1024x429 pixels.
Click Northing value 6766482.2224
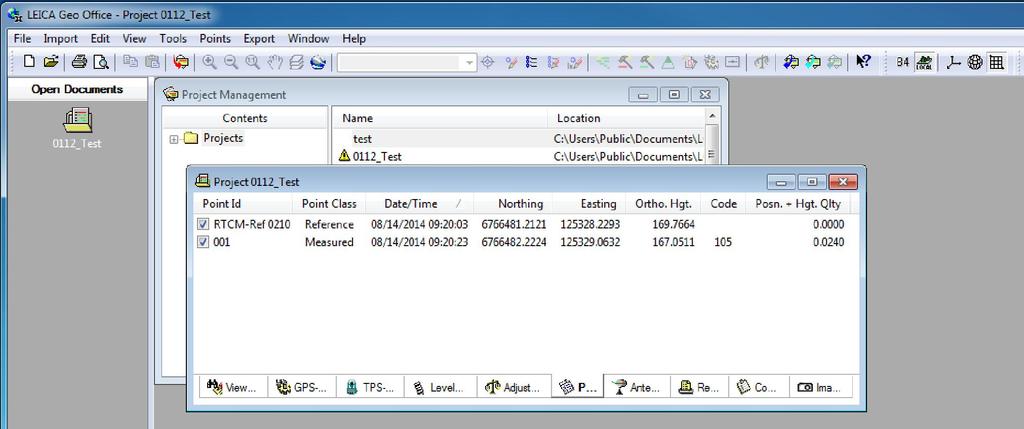click(514, 242)
